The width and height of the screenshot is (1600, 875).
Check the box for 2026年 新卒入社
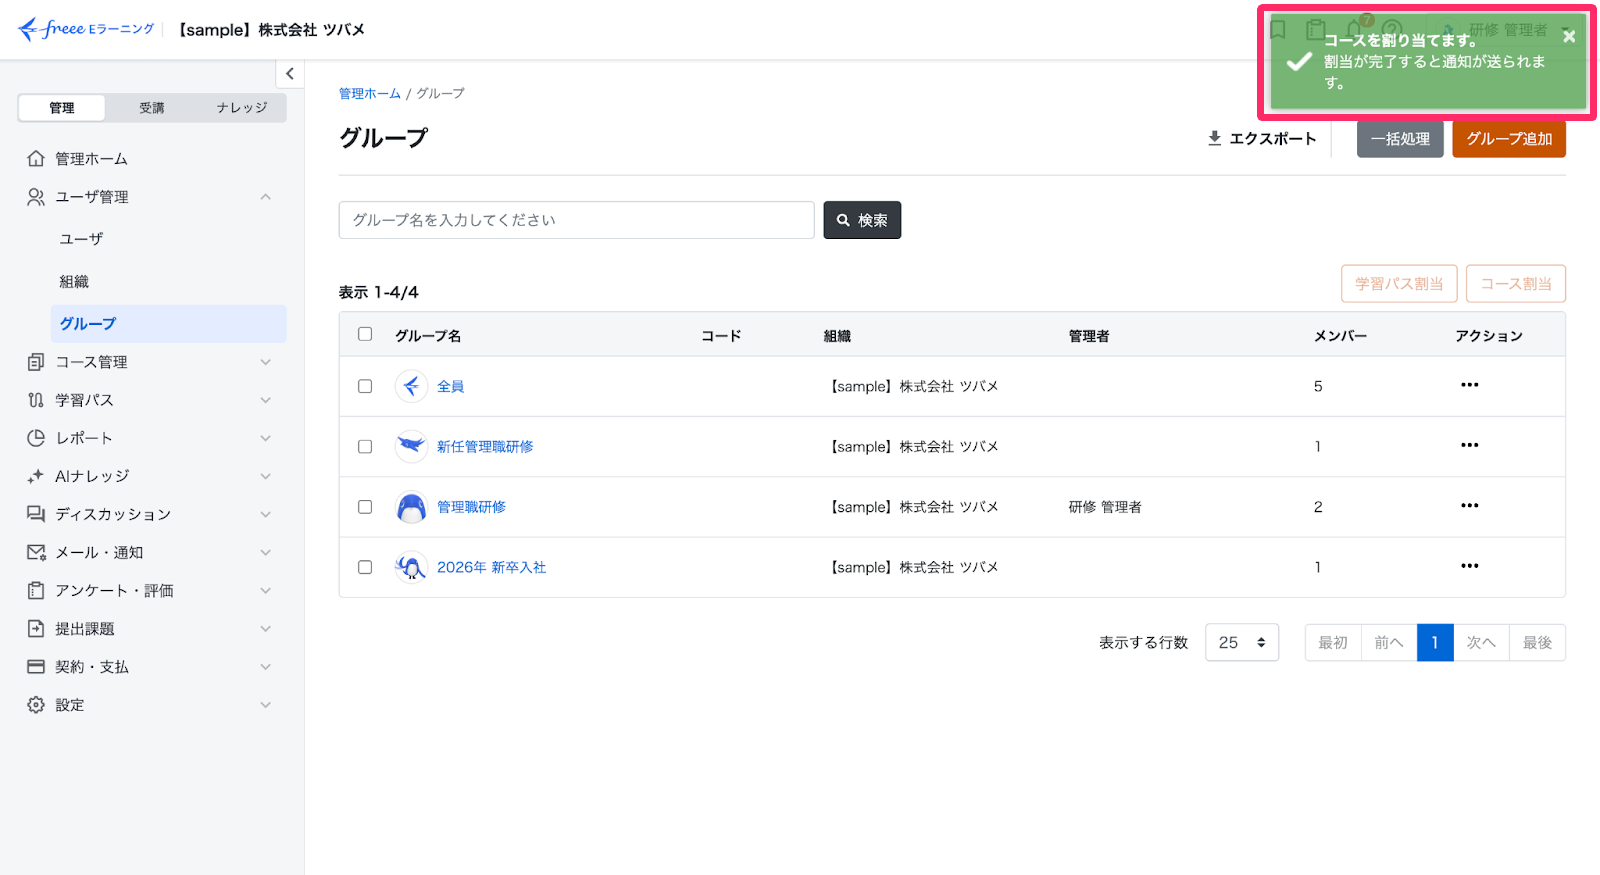click(x=365, y=567)
